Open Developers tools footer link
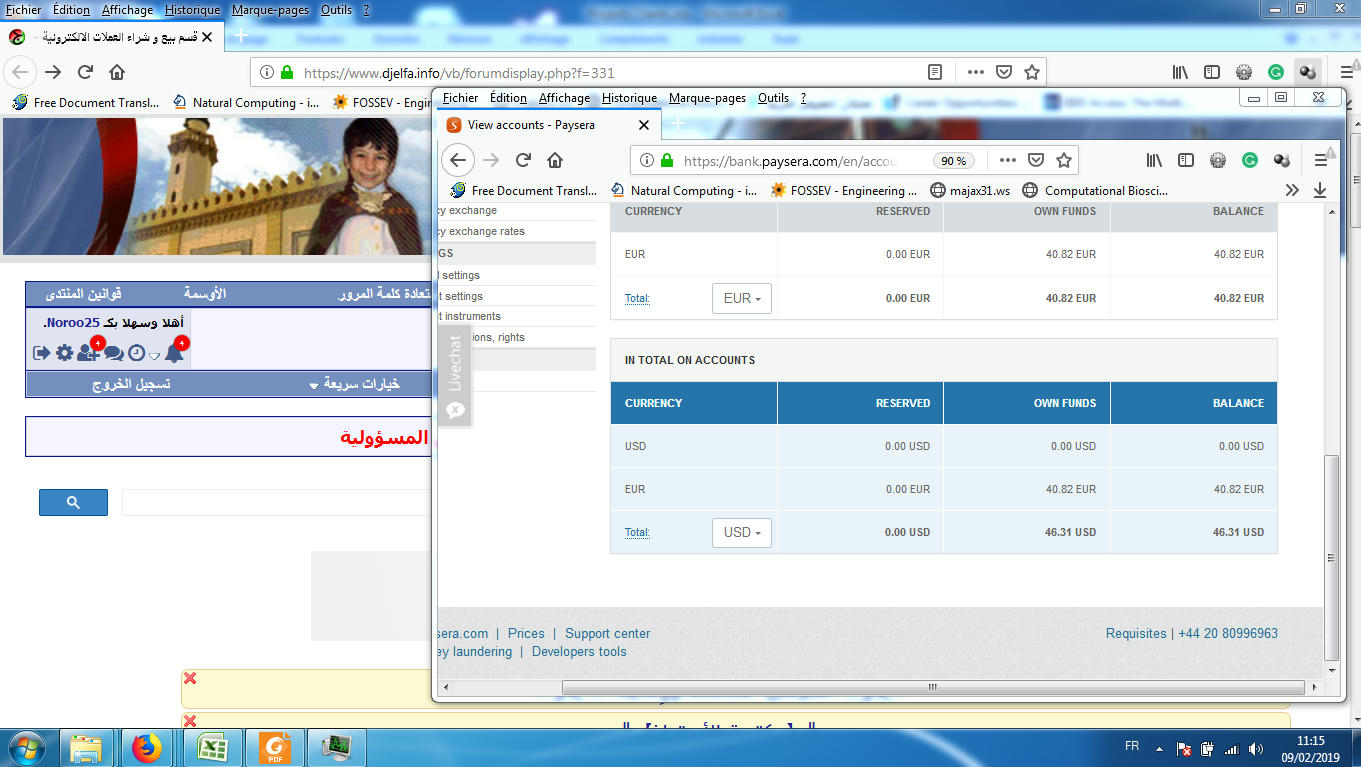 [579, 651]
